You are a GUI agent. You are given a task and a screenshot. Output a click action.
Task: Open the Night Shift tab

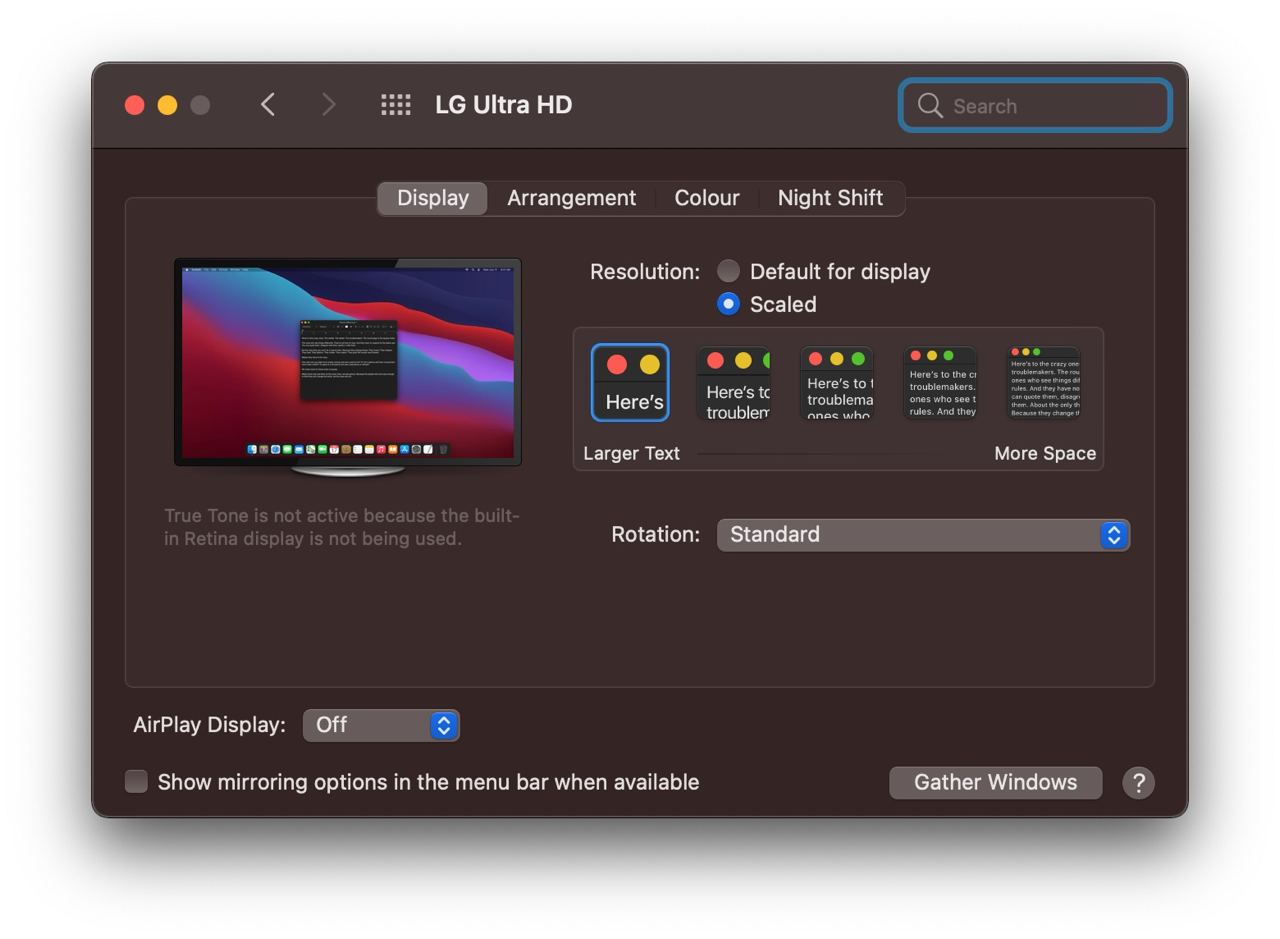point(830,198)
